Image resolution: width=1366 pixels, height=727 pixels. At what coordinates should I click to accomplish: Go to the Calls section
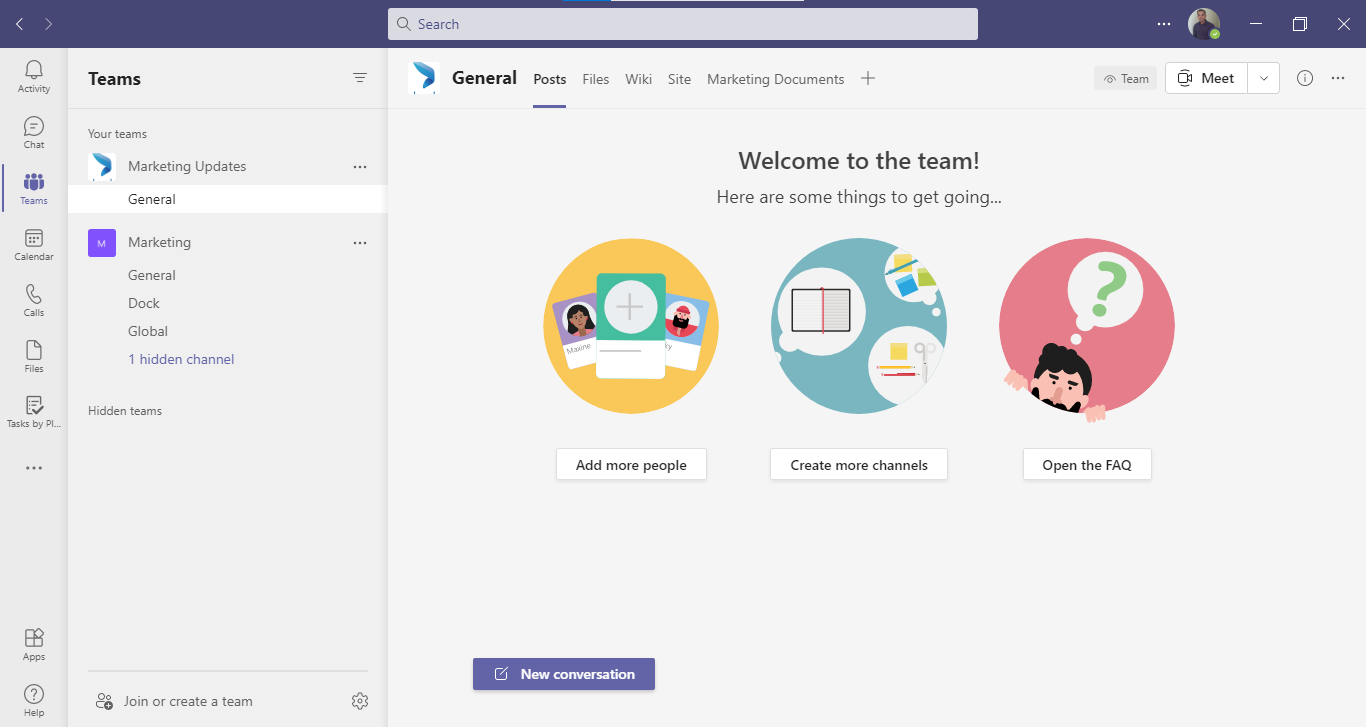click(x=33, y=299)
